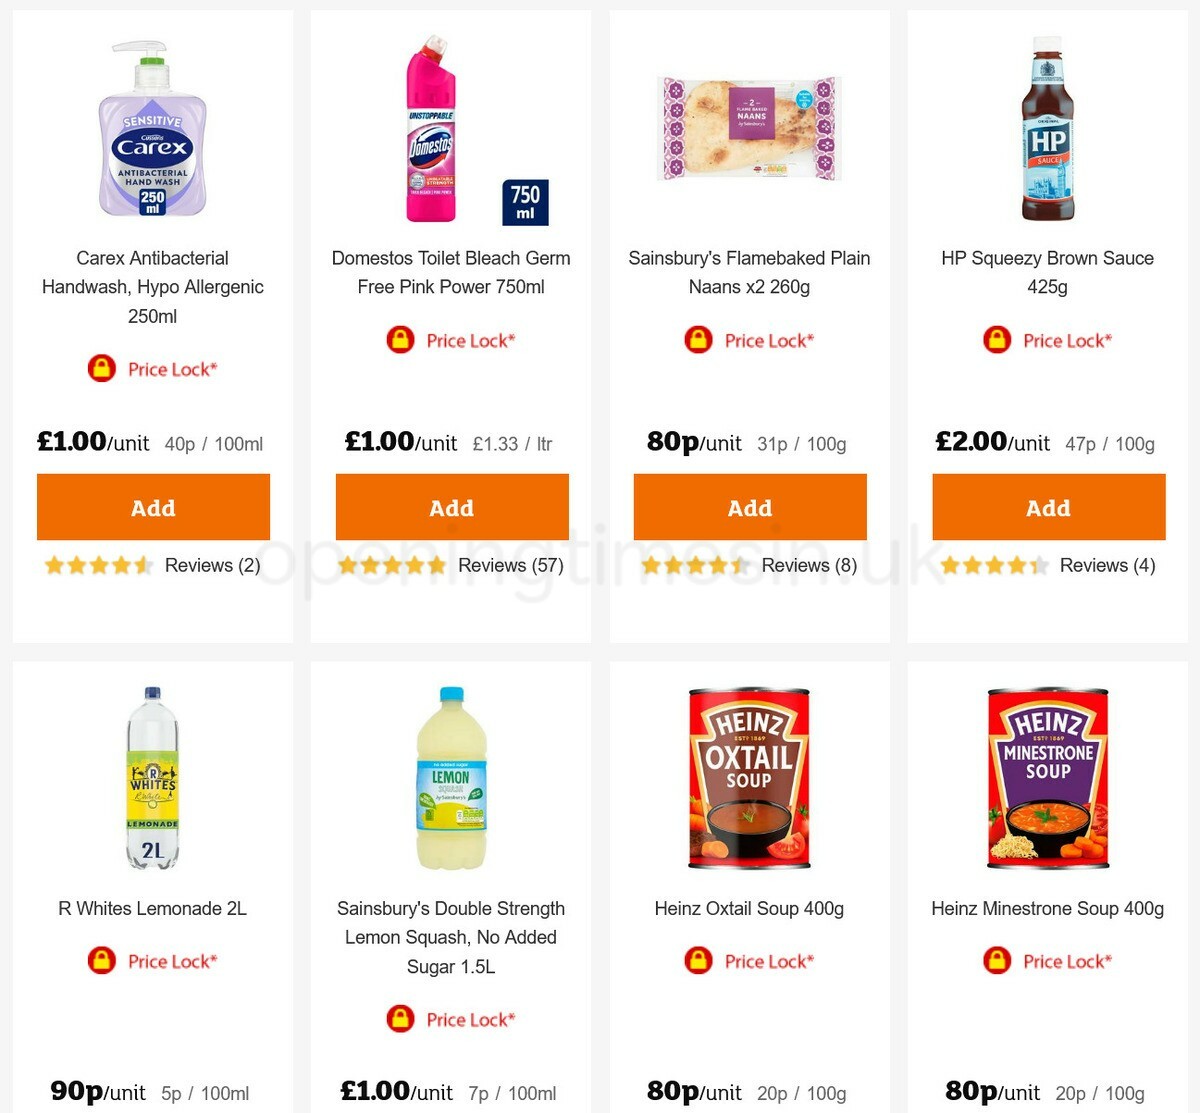Click the Price Lock padlock icon on Carex Handwash
This screenshot has width=1200, height=1113.
point(103,369)
